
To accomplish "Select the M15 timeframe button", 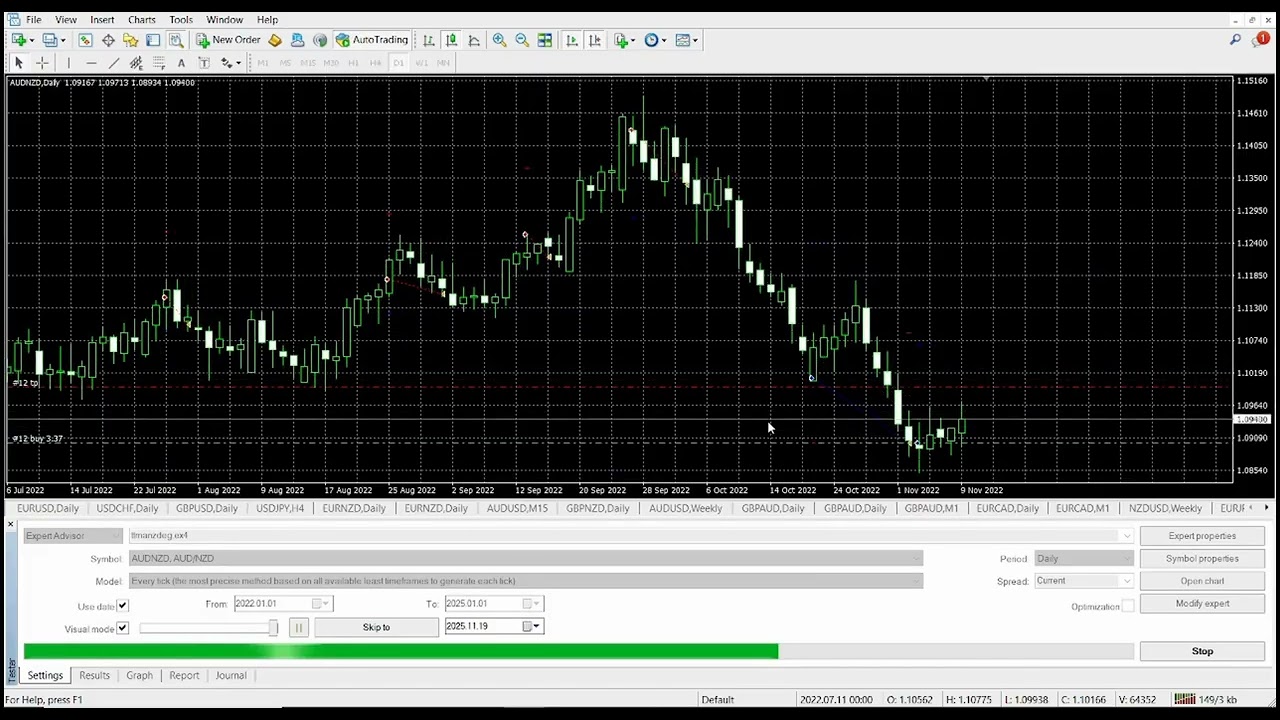I will (x=307, y=63).
